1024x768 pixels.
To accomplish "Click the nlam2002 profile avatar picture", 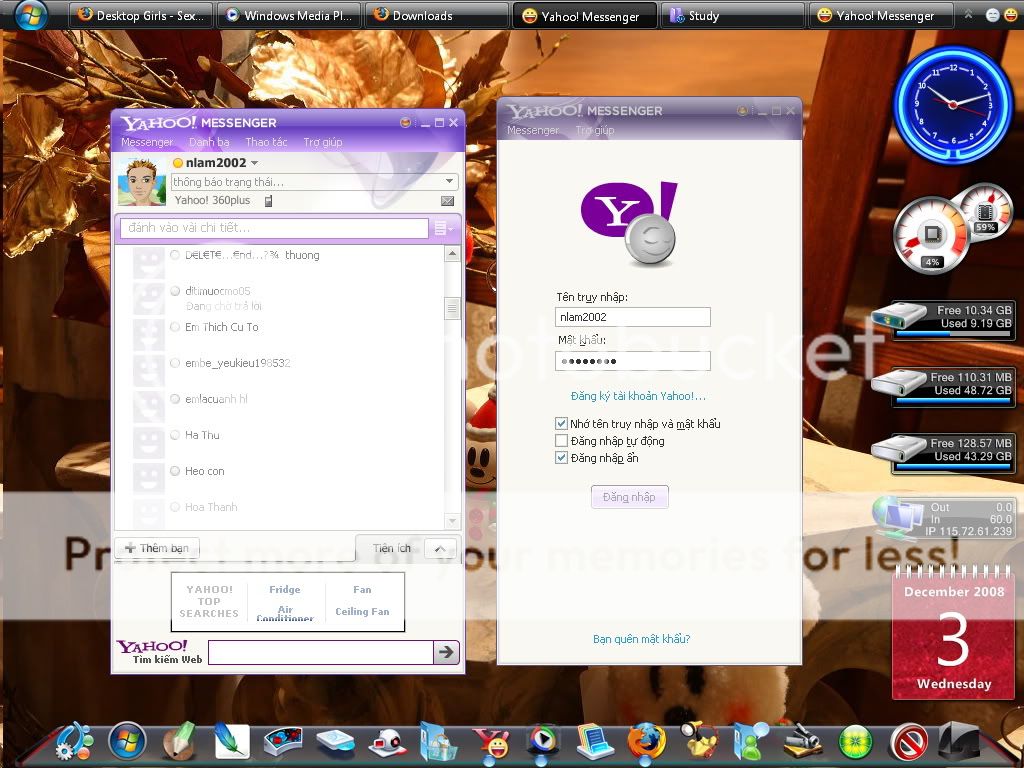I will (142, 182).
